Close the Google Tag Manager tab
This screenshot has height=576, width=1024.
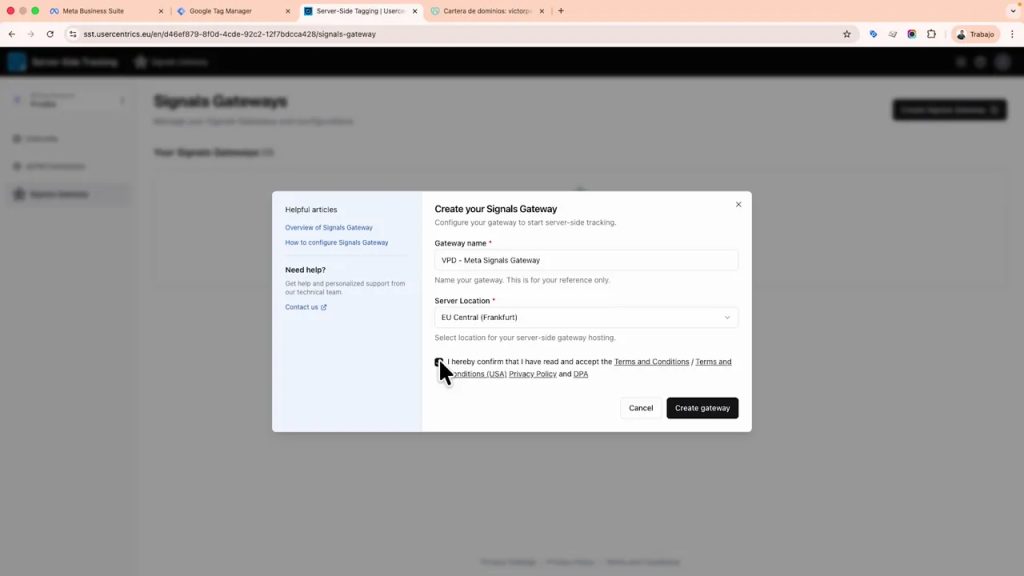(288, 11)
